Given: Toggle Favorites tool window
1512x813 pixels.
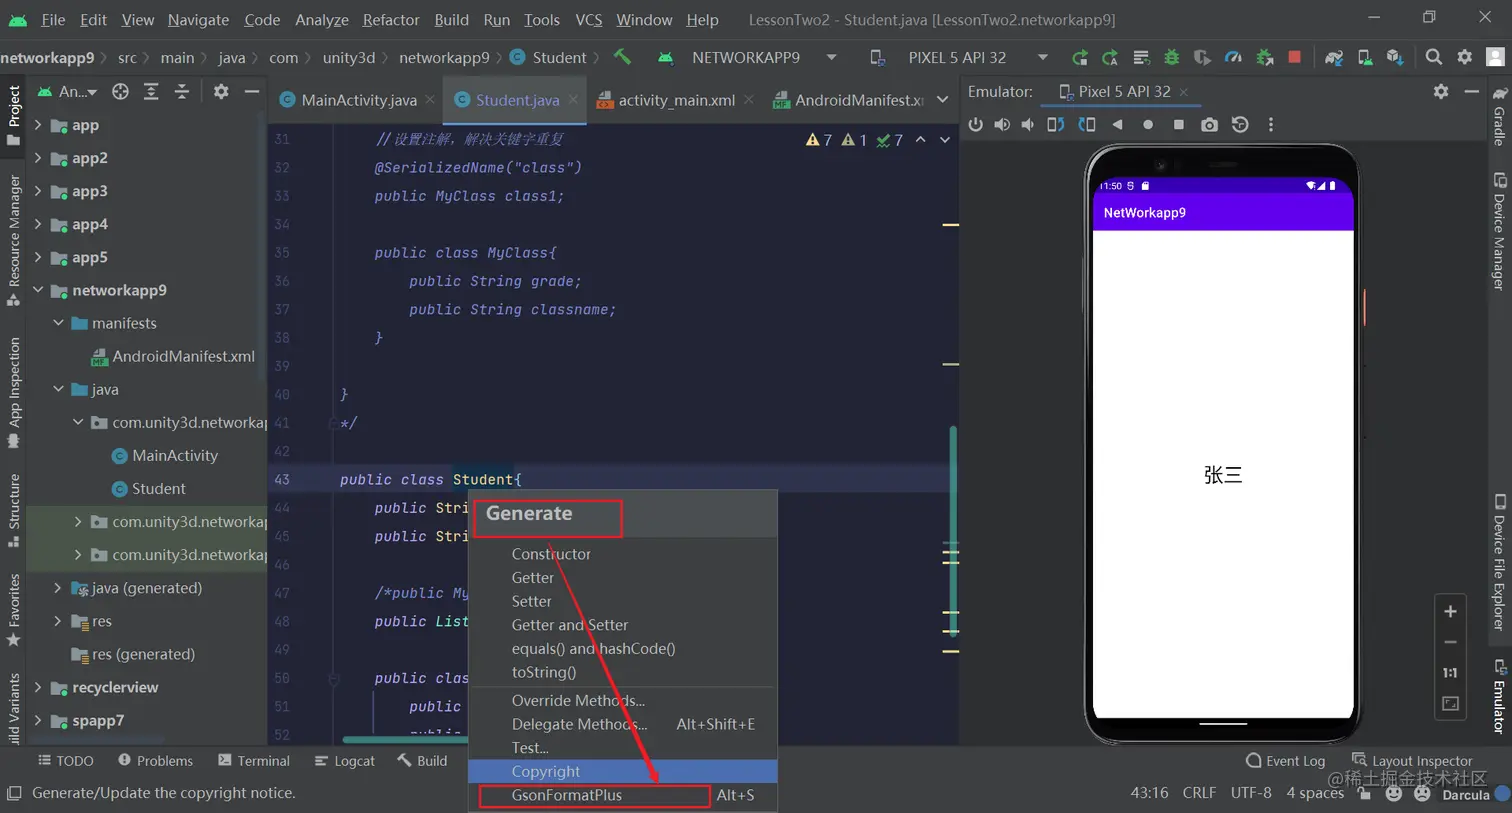Looking at the screenshot, I should point(14,610).
